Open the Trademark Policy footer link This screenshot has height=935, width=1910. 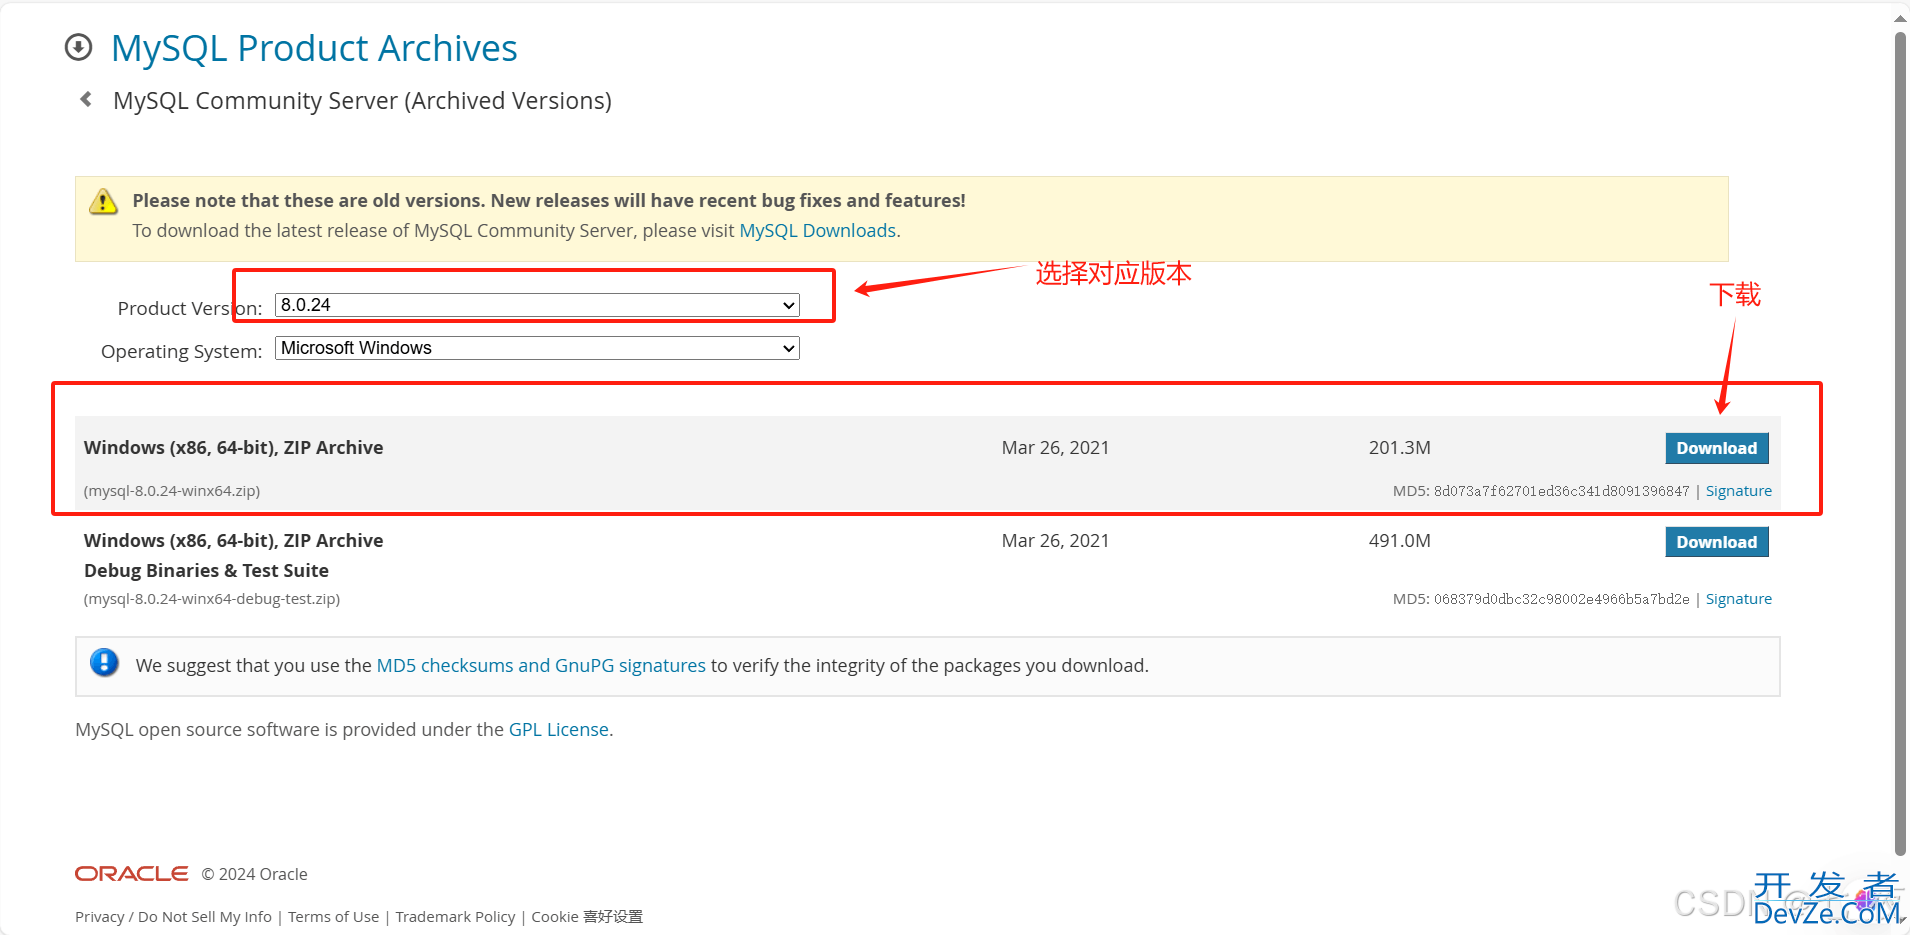[x=455, y=917]
